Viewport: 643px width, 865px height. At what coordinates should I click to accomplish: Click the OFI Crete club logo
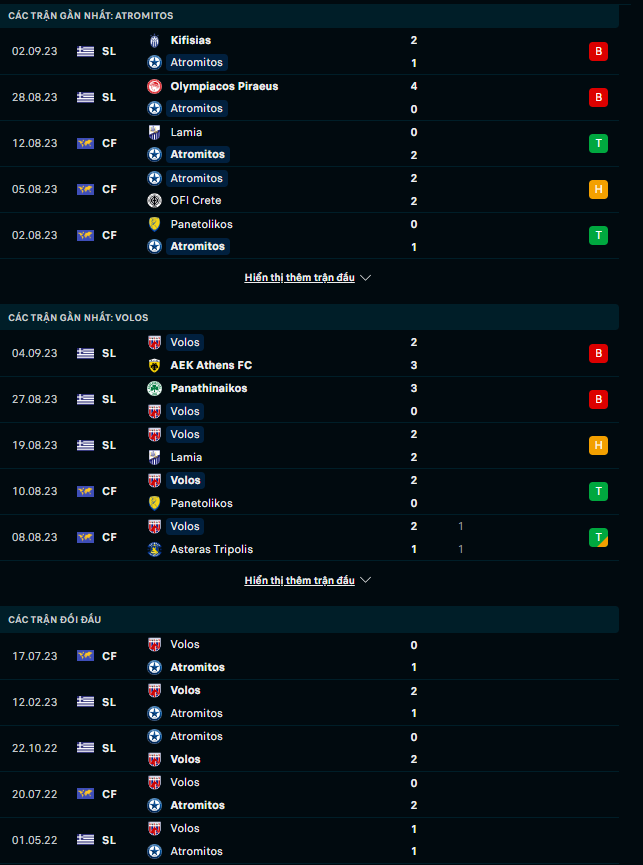(154, 200)
